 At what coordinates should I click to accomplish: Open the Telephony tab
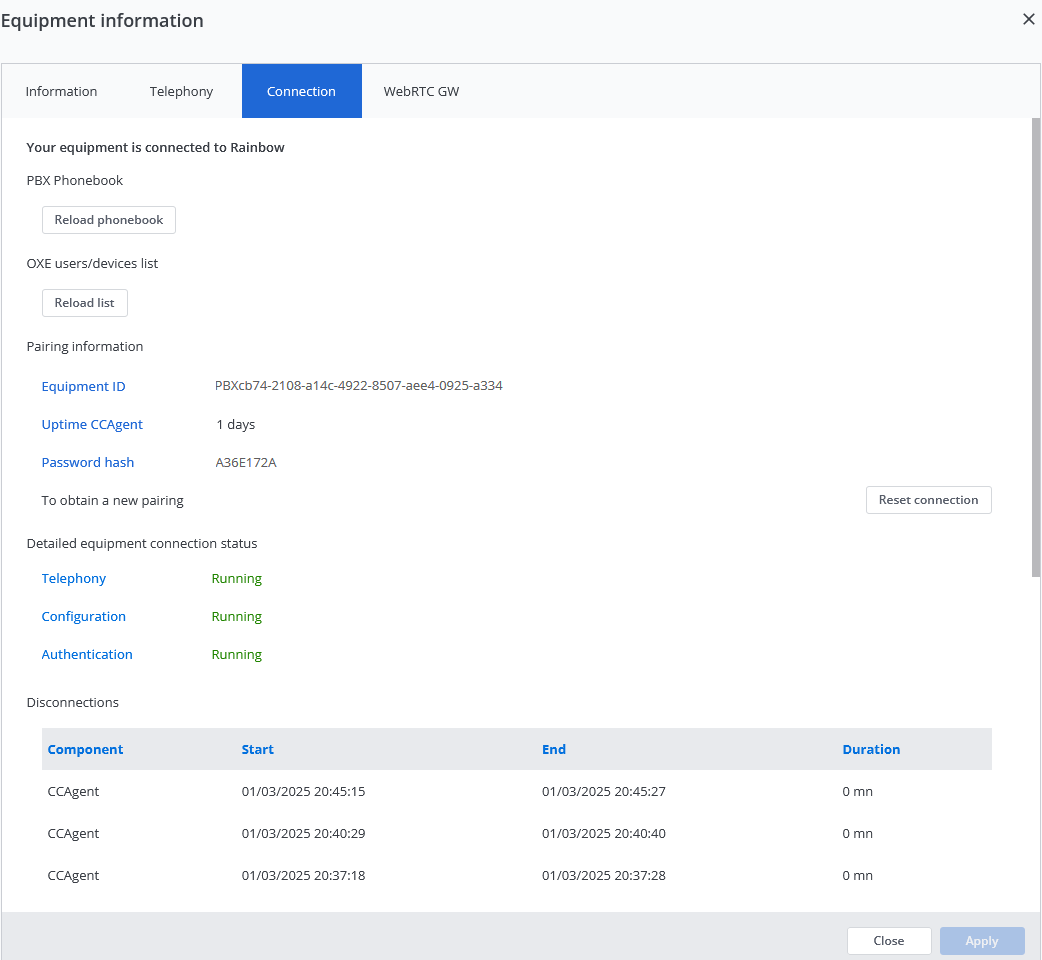click(x=181, y=91)
